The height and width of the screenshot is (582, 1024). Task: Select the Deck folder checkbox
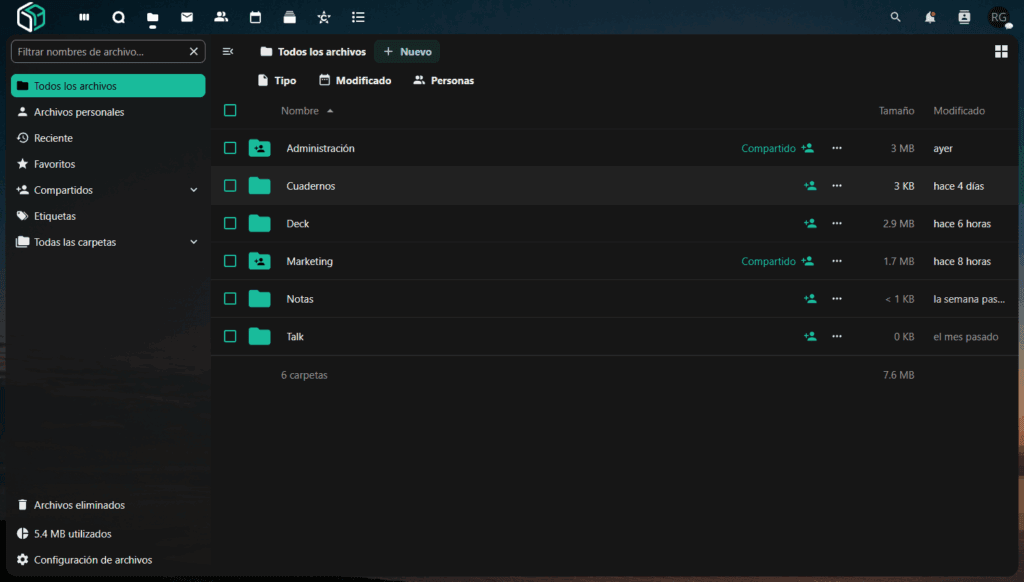230,224
